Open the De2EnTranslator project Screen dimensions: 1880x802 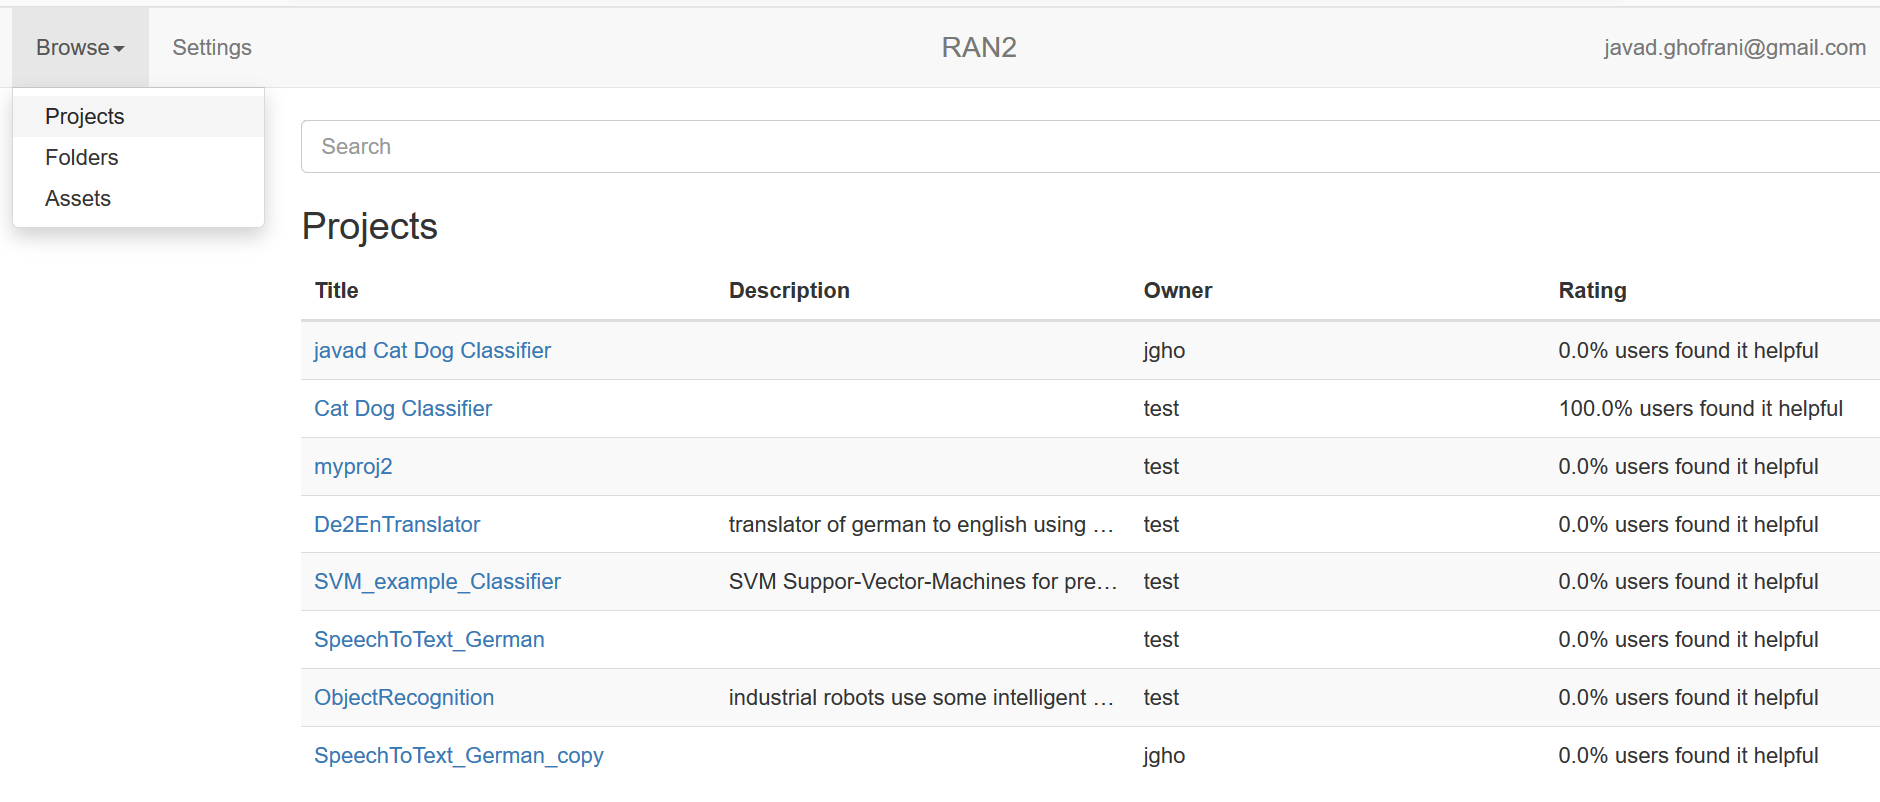click(397, 525)
